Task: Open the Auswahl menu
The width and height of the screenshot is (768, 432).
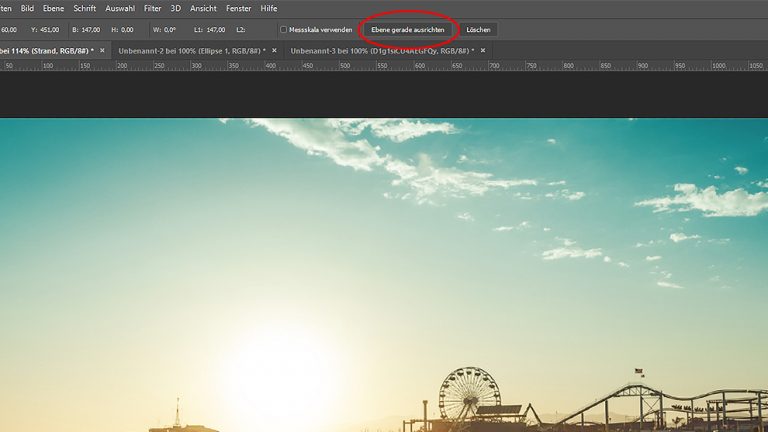Action: pos(120,8)
